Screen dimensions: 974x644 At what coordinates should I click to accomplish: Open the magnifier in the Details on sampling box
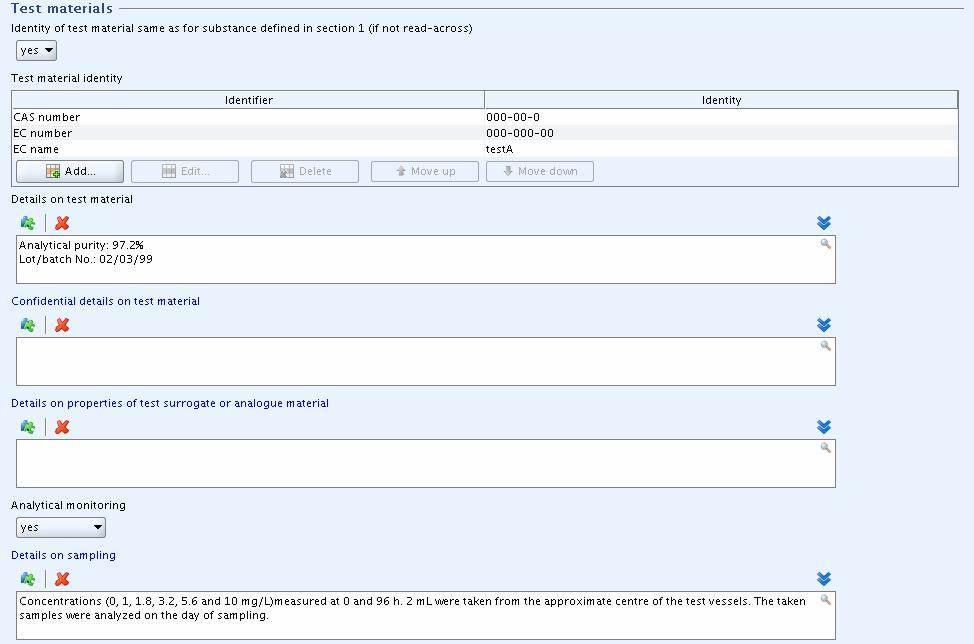pyautogui.click(x=826, y=600)
